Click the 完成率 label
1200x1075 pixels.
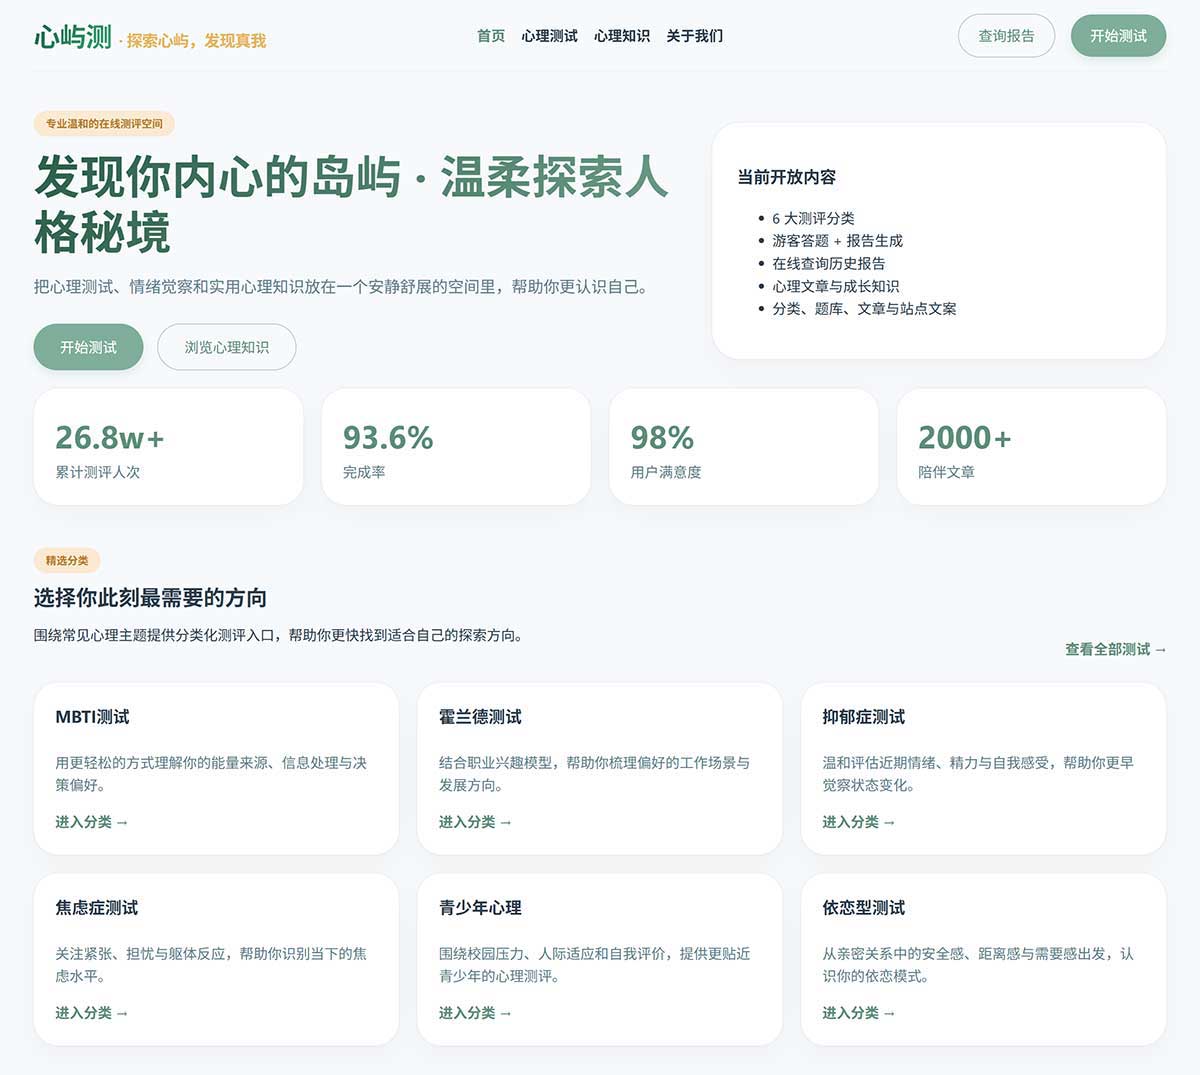point(364,472)
